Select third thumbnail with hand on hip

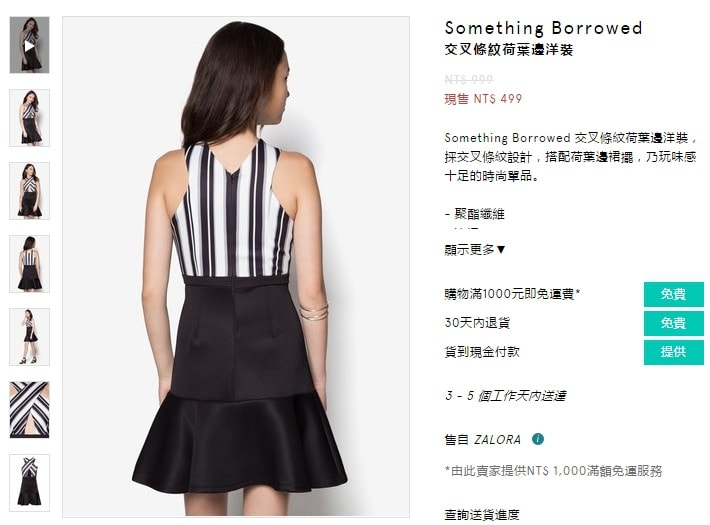[29, 191]
